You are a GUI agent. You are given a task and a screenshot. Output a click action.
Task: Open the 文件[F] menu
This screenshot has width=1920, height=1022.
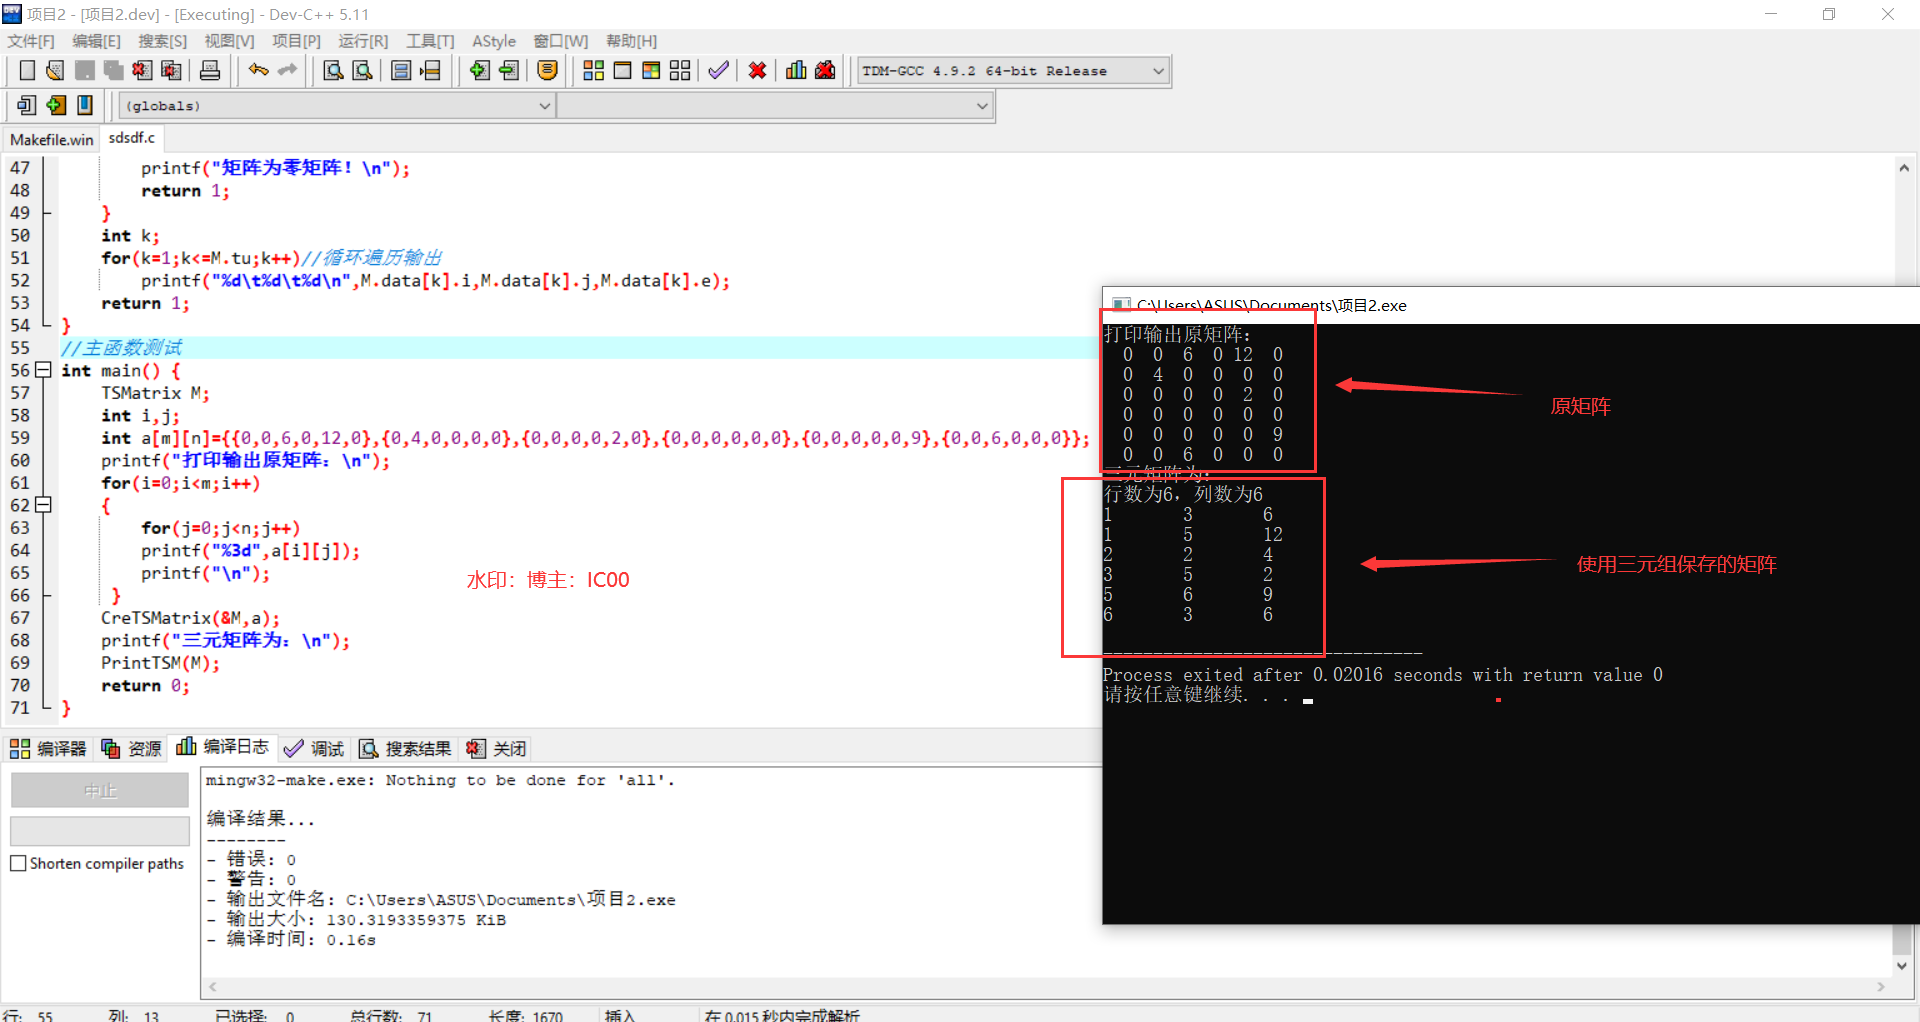tap(31, 41)
